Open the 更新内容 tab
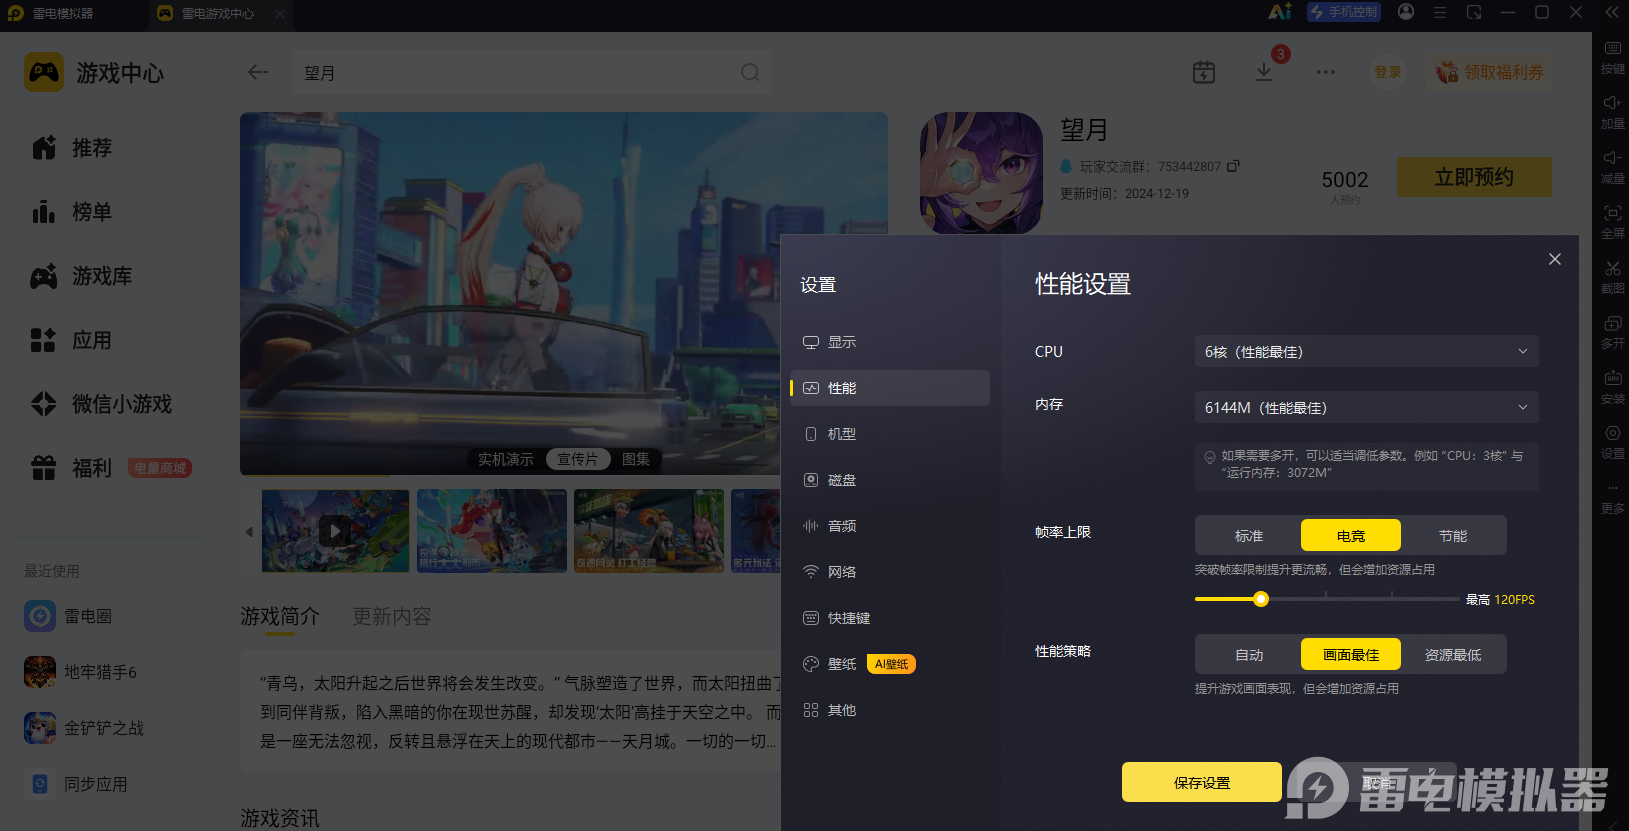Viewport: 1629px width, 831px height. 392,616
